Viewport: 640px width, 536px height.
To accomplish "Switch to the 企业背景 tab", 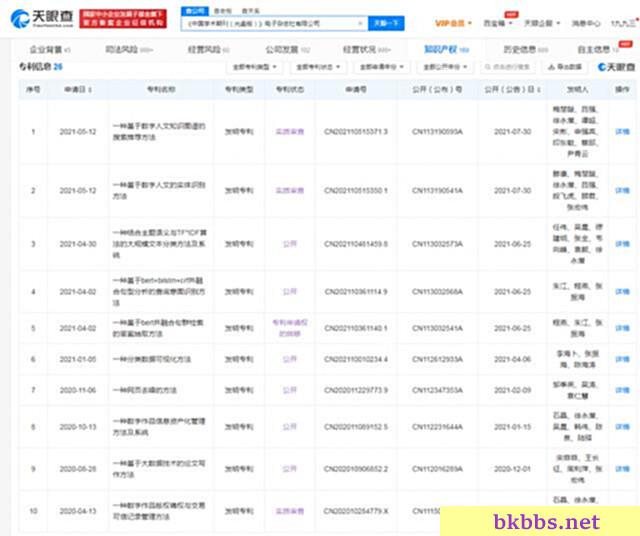I will (x=49, y=50).
